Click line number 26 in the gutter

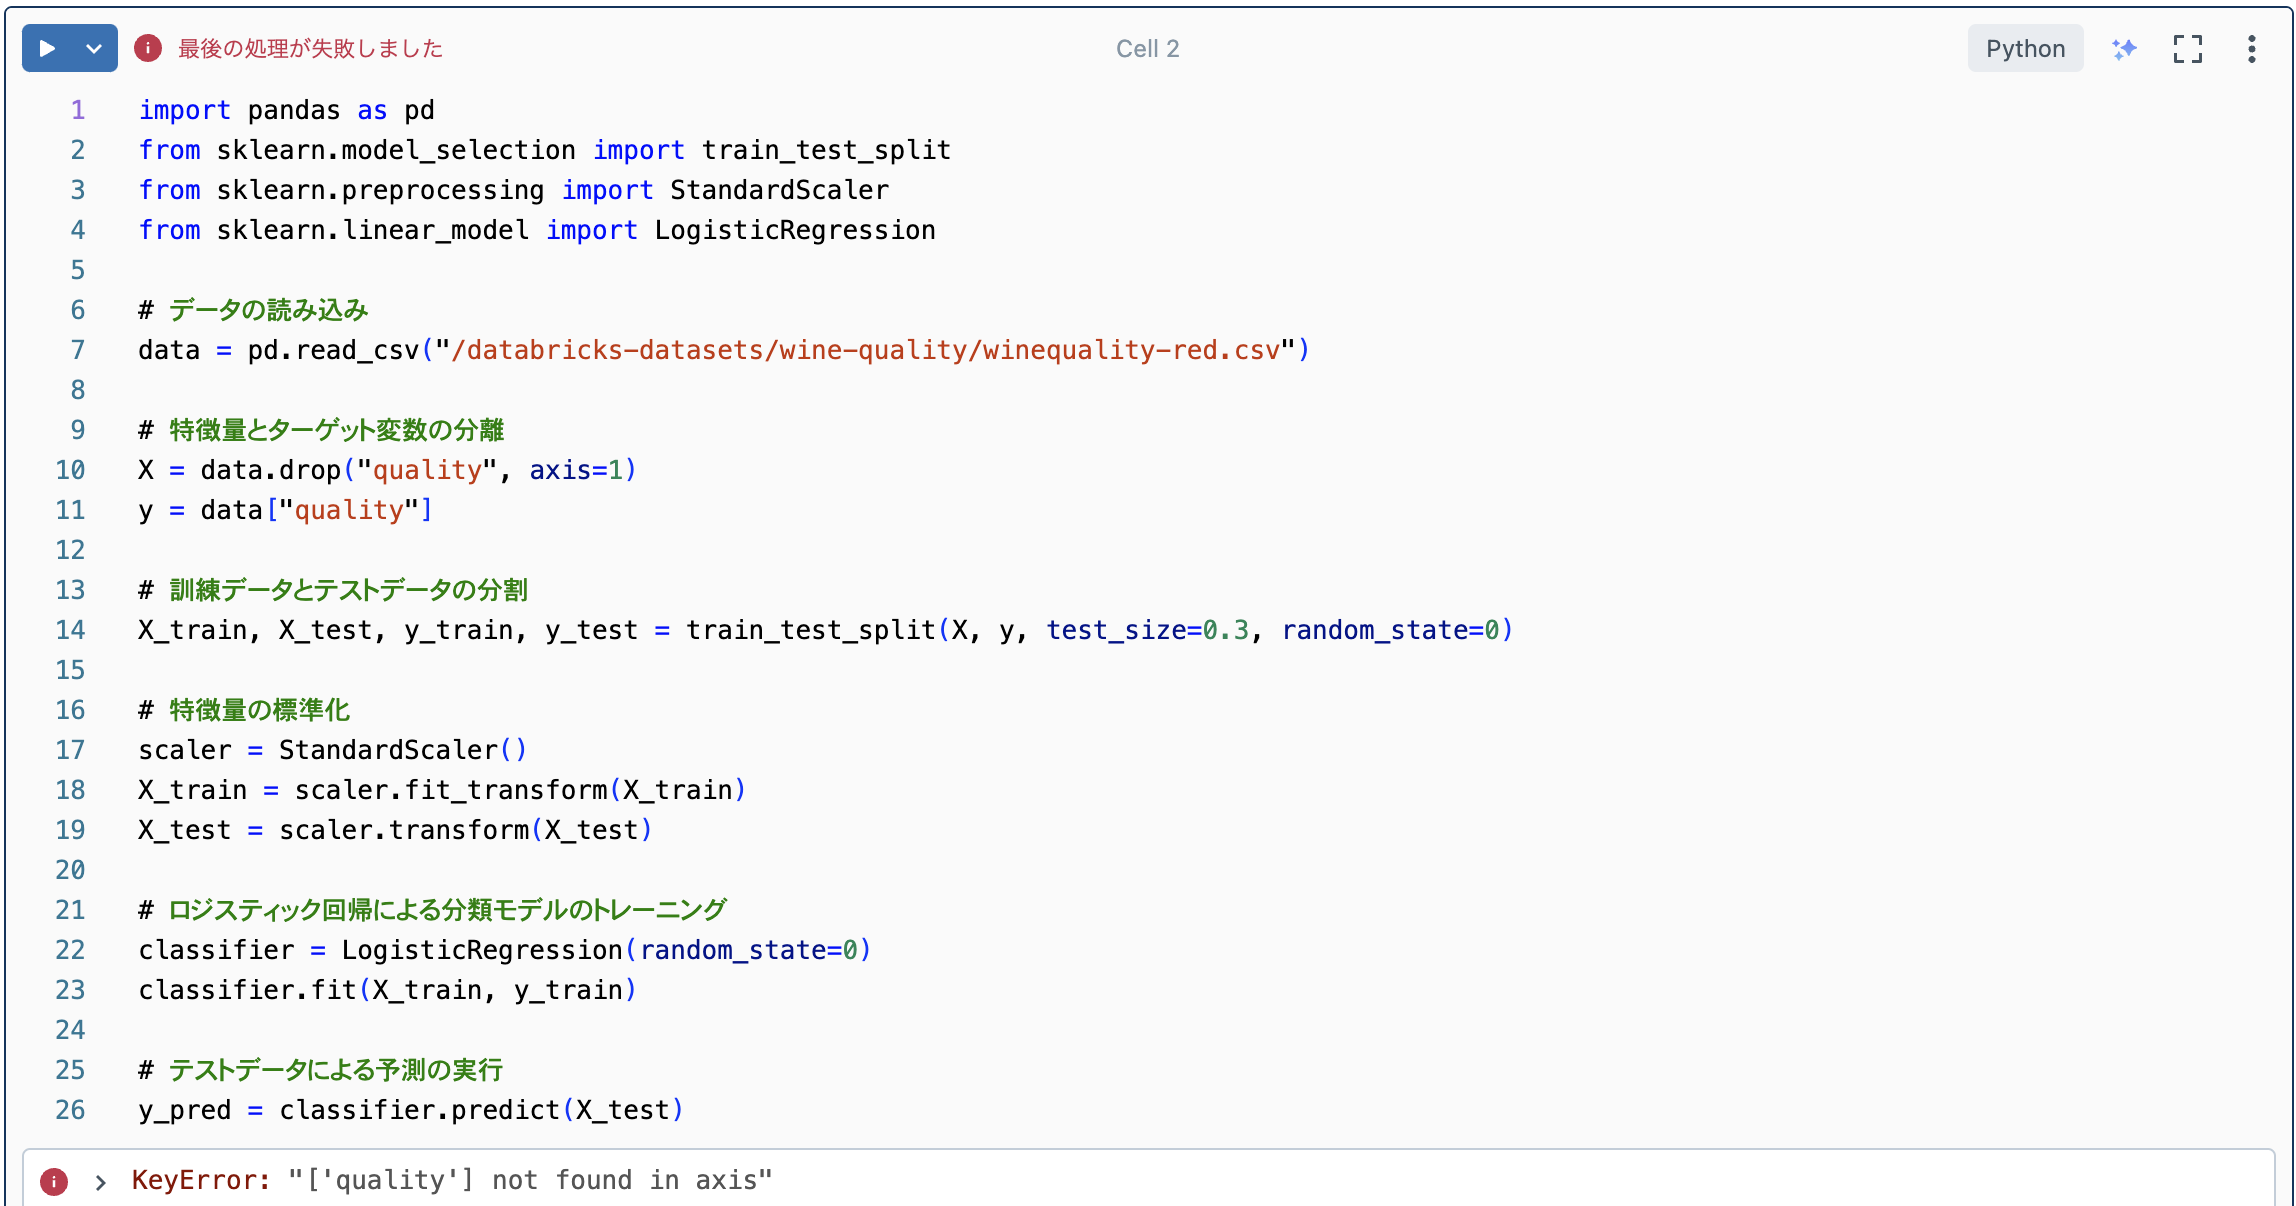coord(70,1109)
